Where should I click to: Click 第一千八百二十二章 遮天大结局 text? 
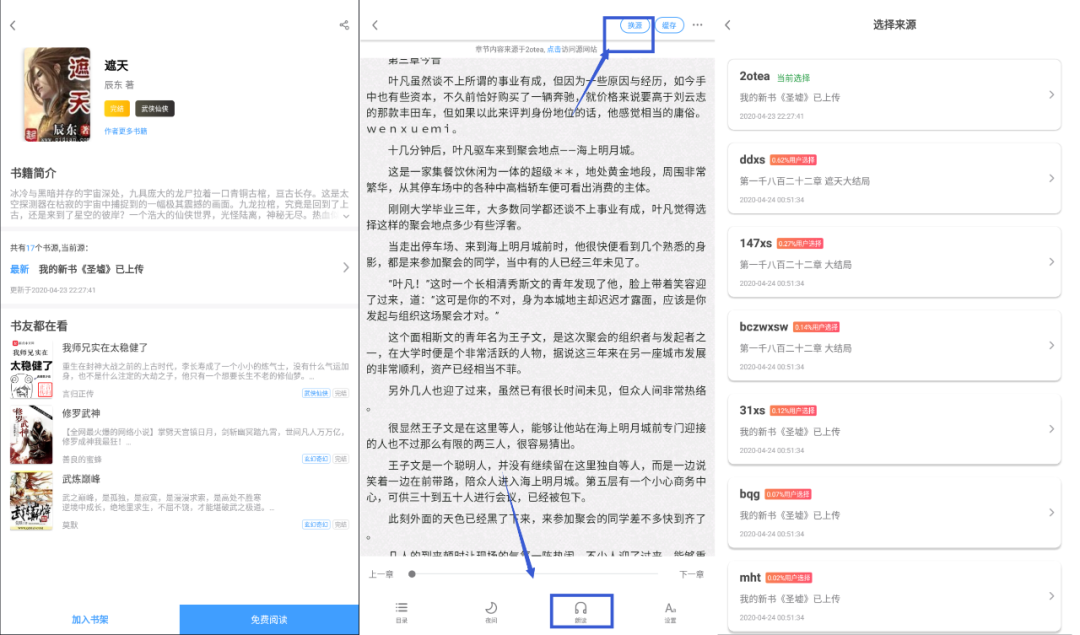click(x=804, y=181)
